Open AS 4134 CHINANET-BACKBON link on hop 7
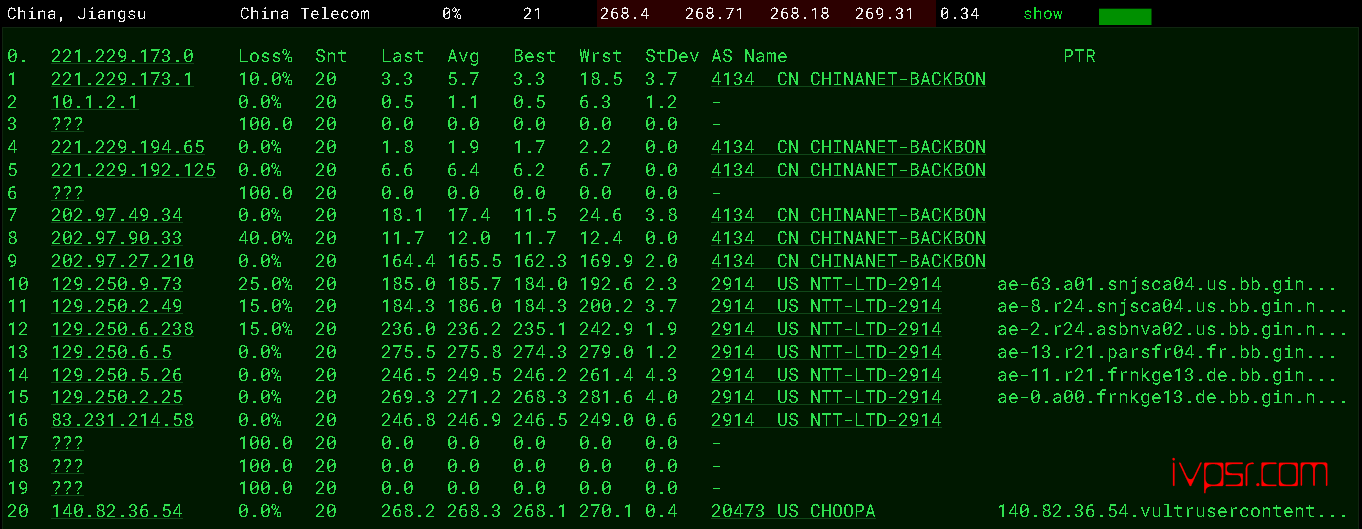The width and height of the screenshot is (1362, 529). pyautogui.click(x=849, y=215)
